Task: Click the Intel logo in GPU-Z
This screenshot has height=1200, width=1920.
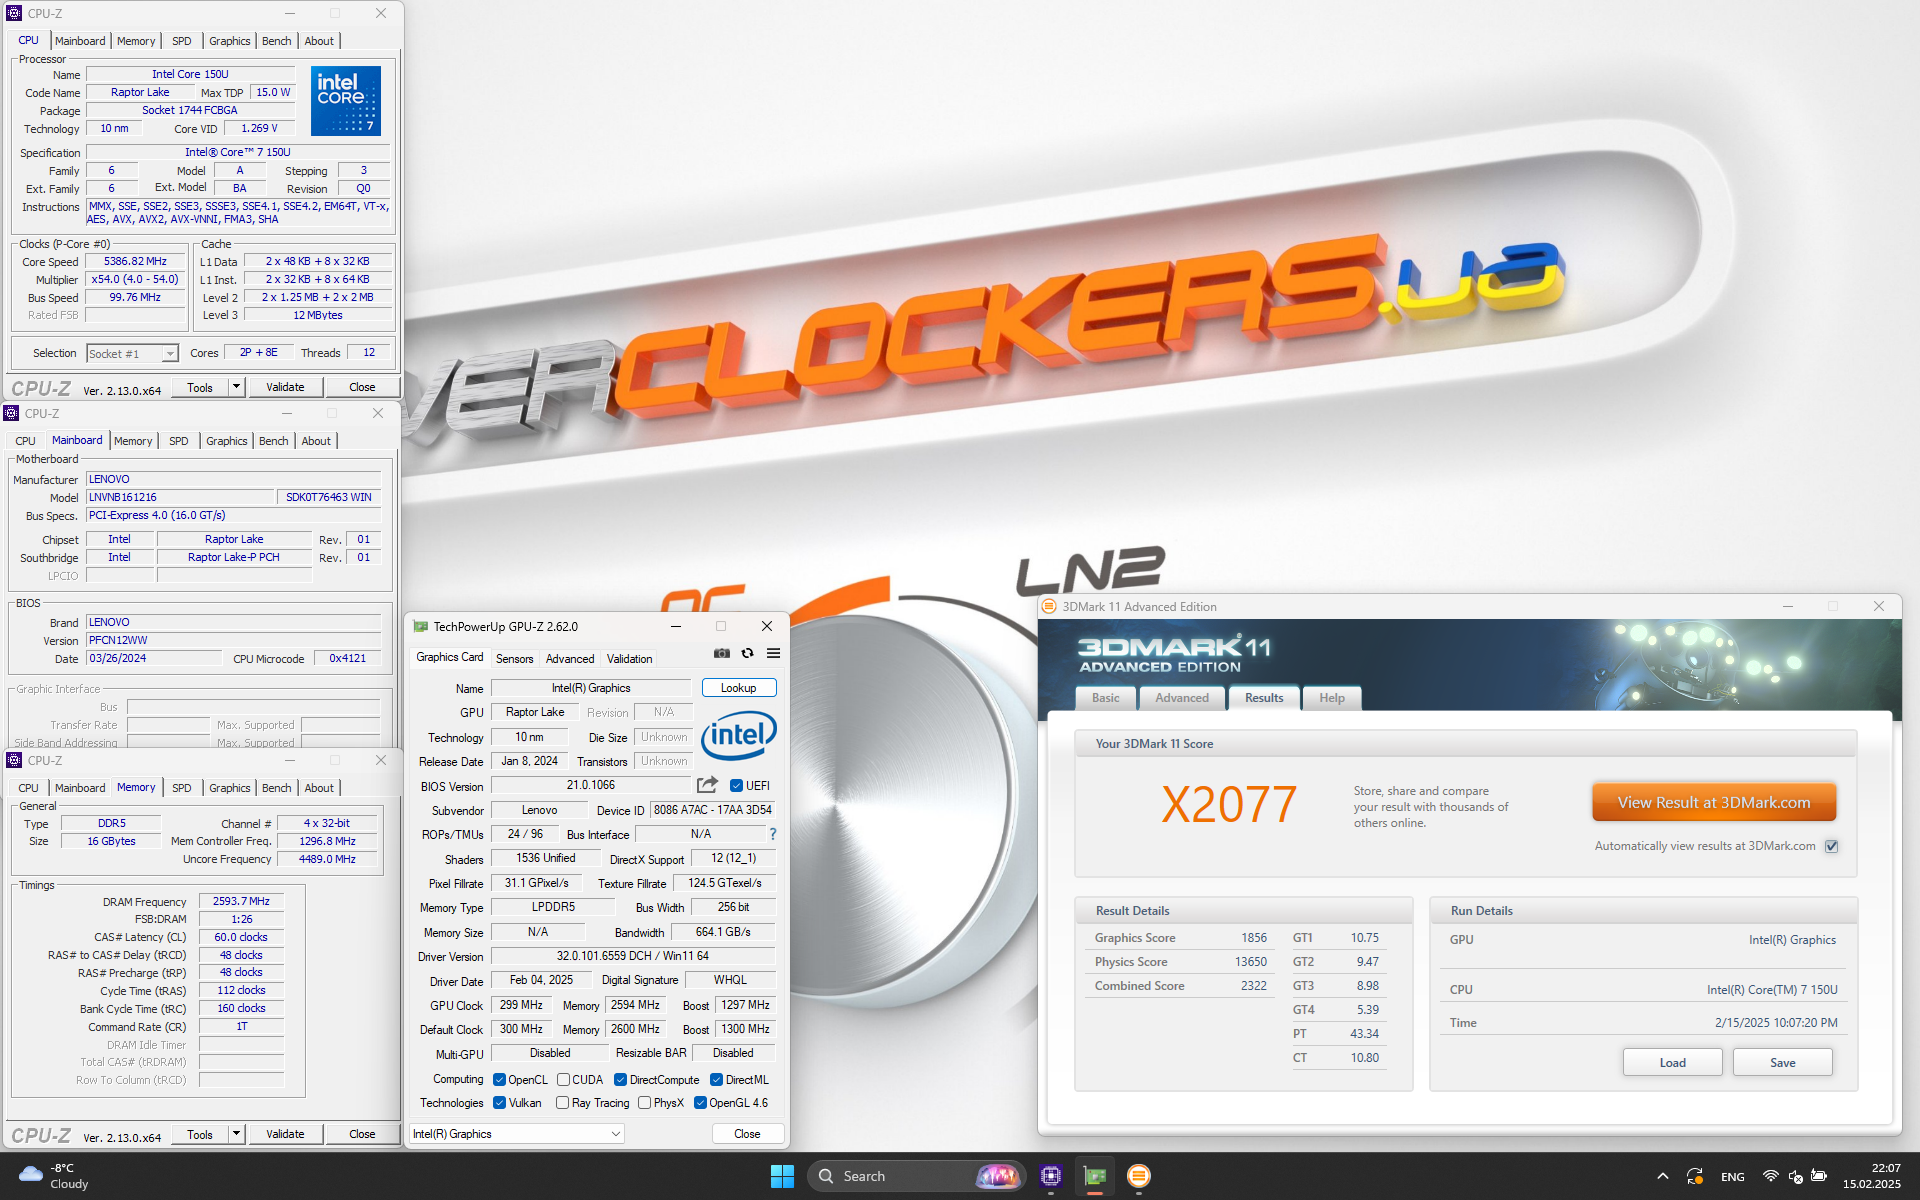Action: tap(739, 736)
